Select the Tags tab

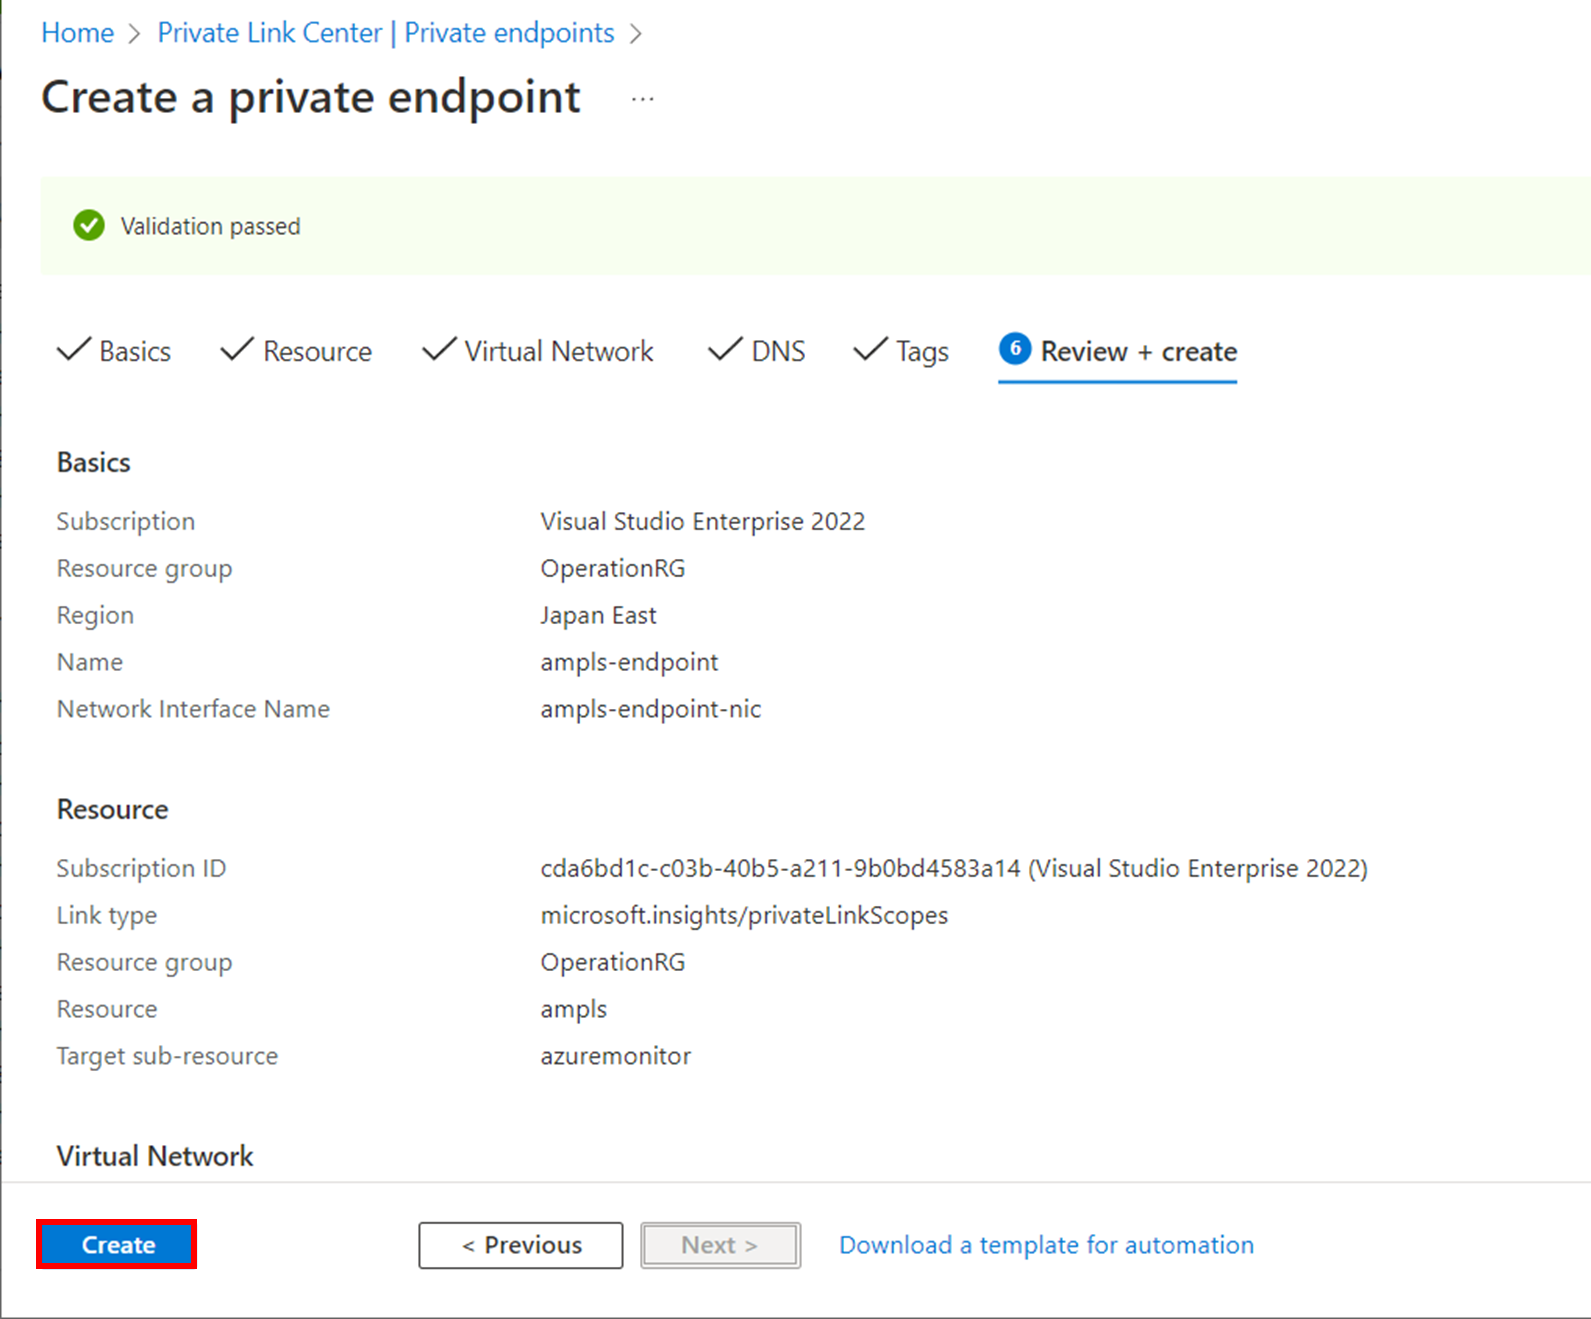tap(922, 352)
